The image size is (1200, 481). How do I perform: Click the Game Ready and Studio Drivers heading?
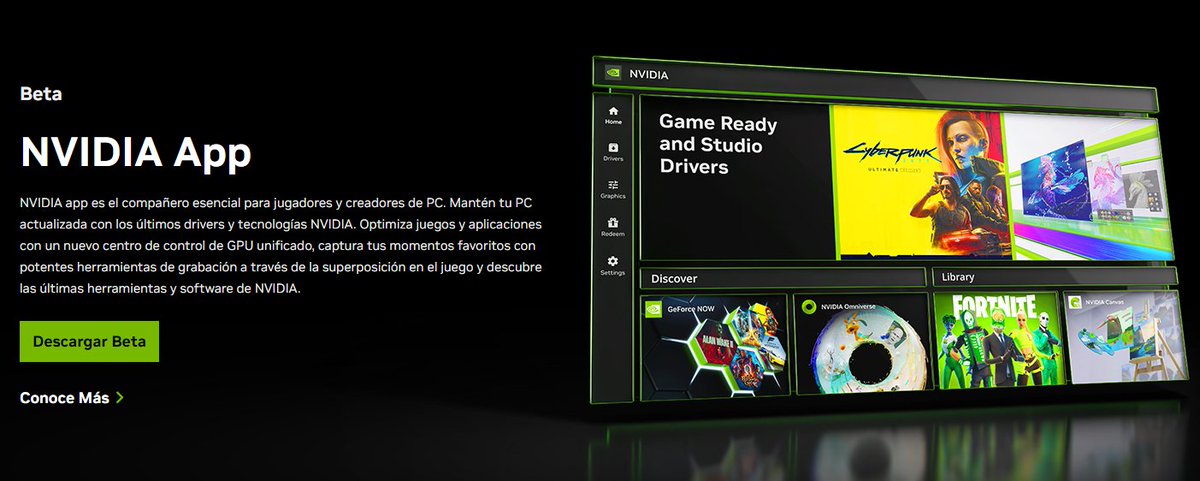point(718,145)
